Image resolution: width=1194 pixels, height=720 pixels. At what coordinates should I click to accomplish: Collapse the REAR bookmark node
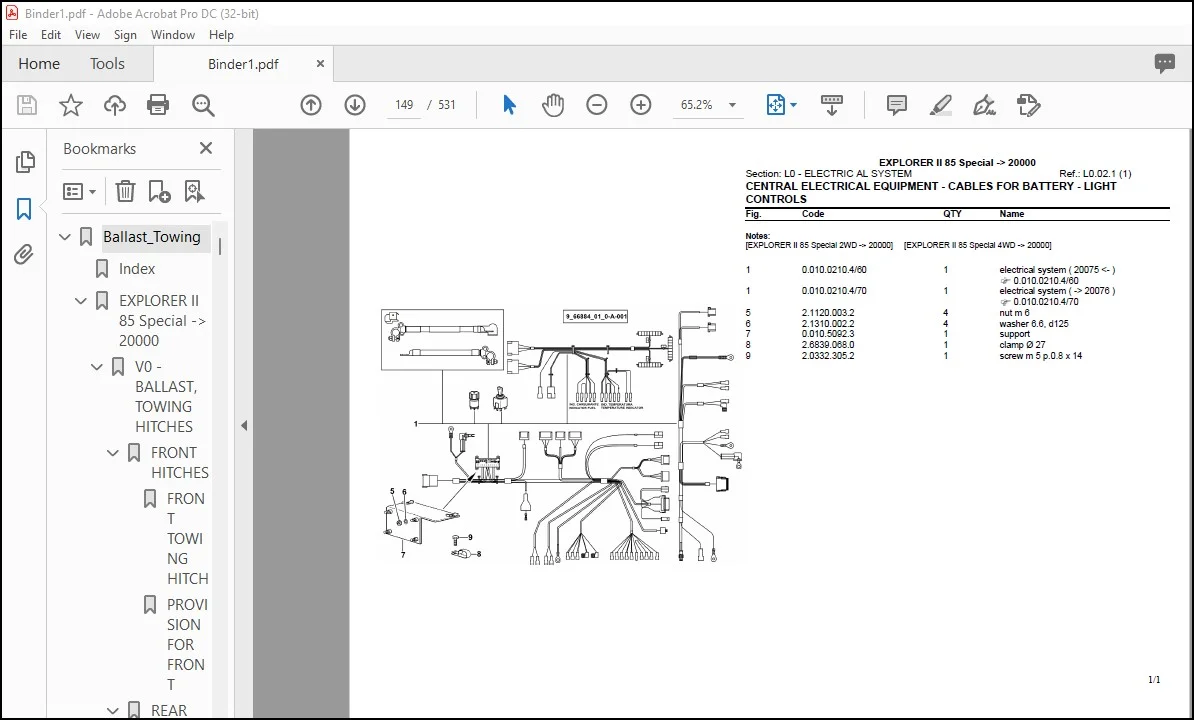point(113,711)
